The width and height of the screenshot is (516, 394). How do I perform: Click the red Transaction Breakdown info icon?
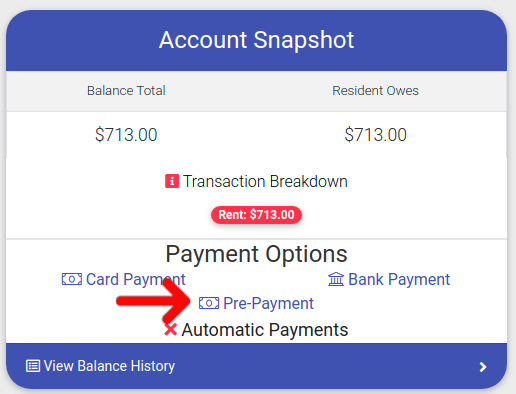pos(172,181)
